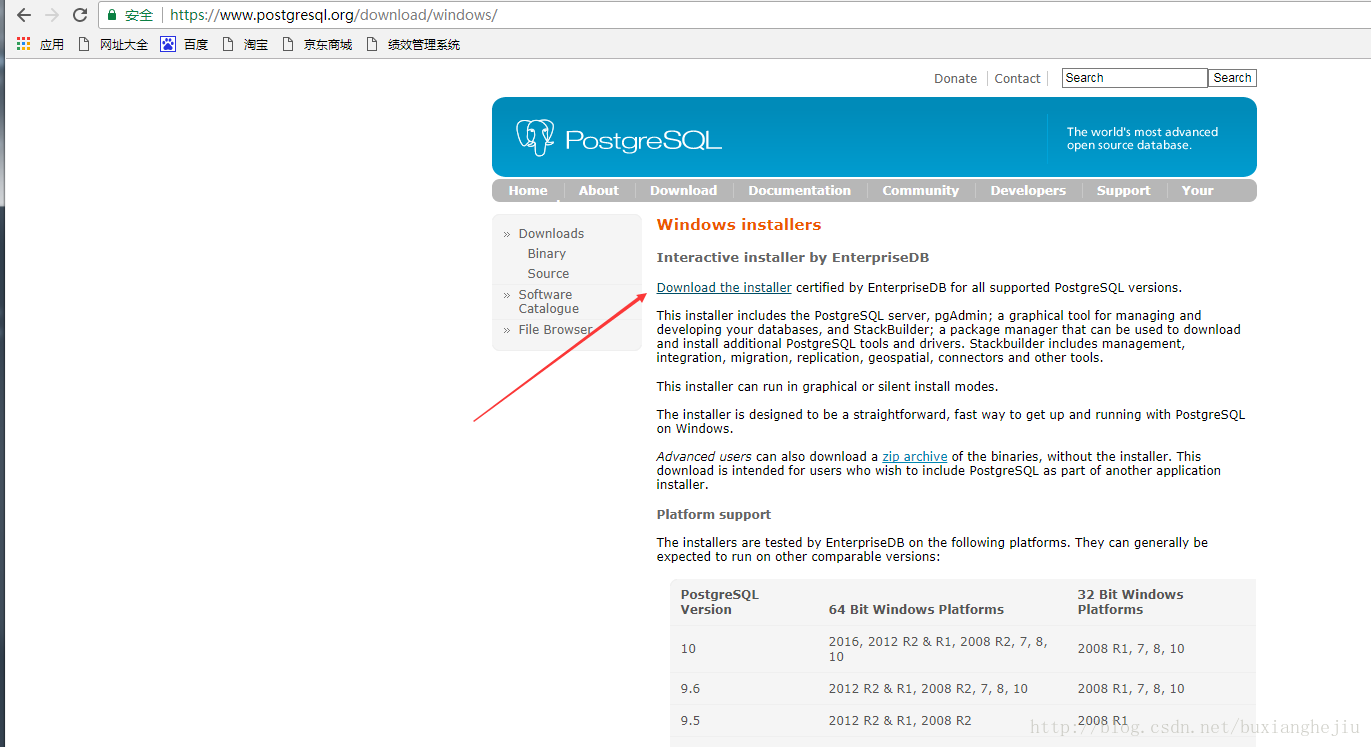Image resolution: width=1371 pixels, height=747 pixels.
Task: Open the Community nav tab
Action: point(920,190)
